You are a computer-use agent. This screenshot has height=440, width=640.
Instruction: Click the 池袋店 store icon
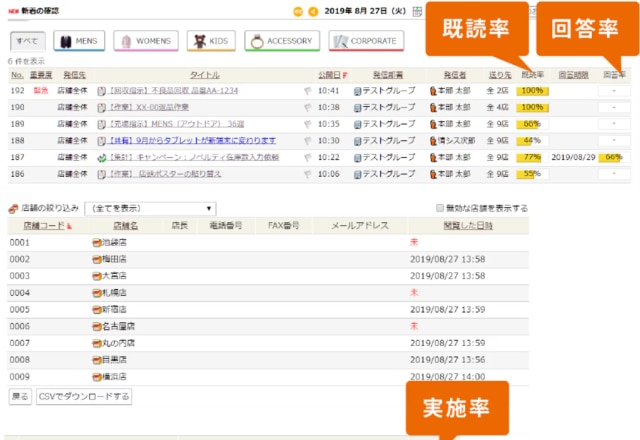pos(97,242)
